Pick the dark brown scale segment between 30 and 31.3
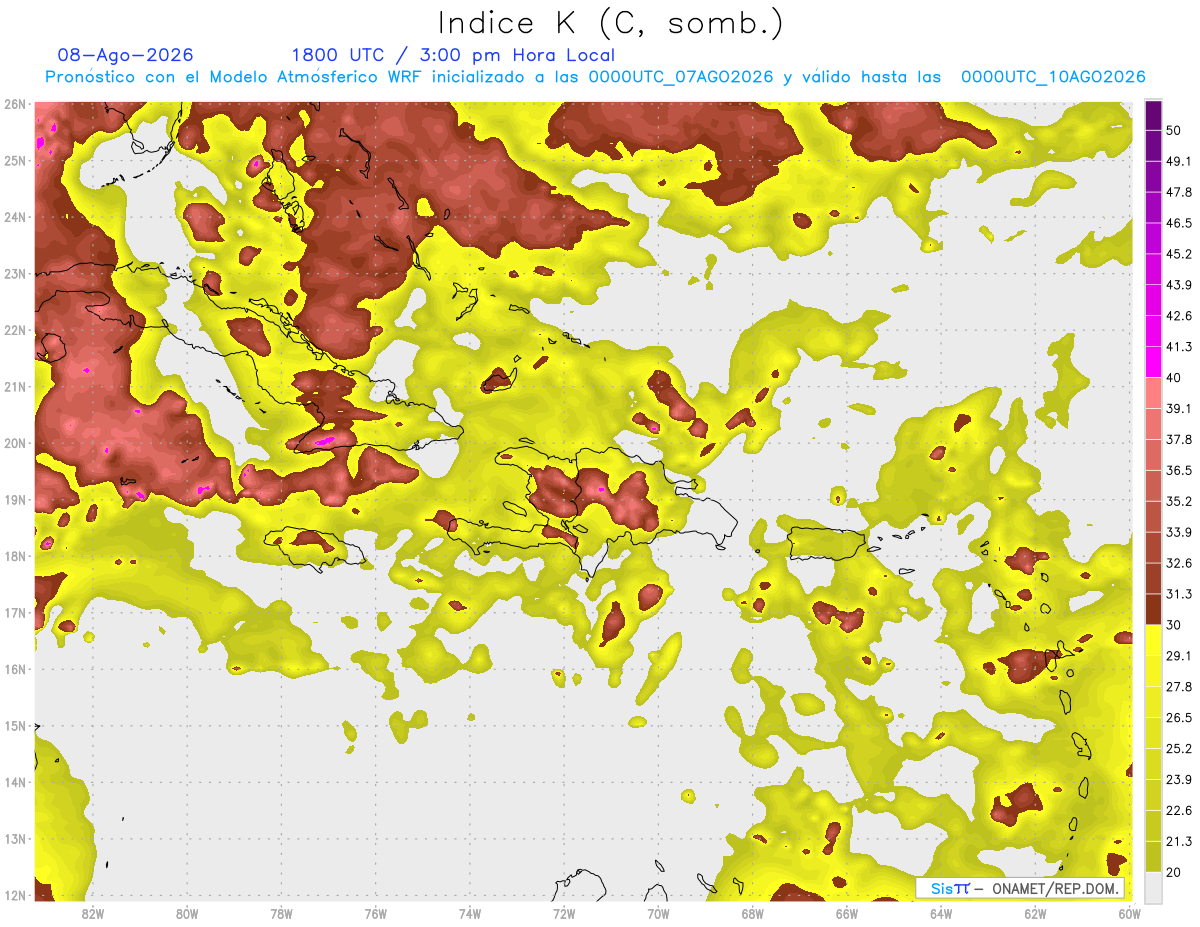This screenshot has height=927, width=1200. (1153, 609)
